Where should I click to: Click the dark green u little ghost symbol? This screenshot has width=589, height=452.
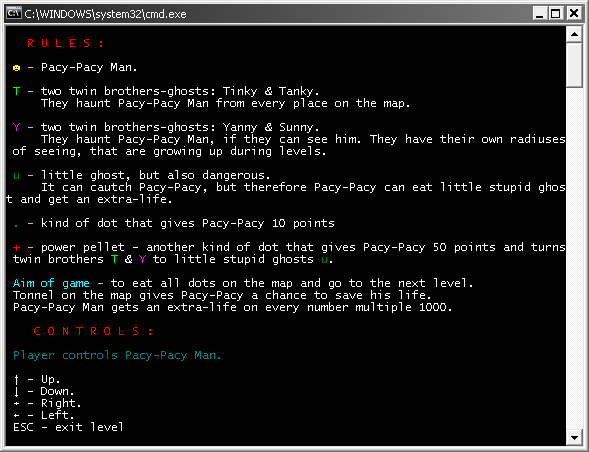[x=17, y=175]
